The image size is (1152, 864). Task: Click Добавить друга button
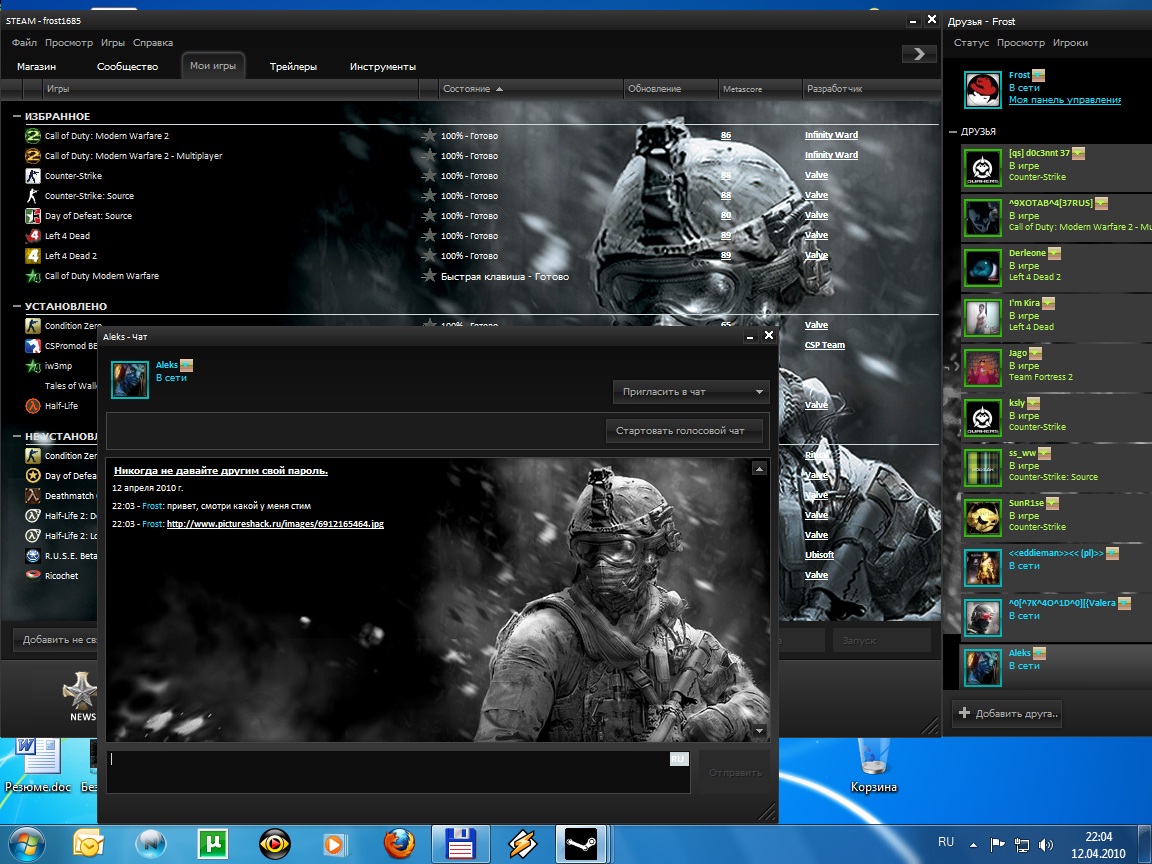[1007, 713]
